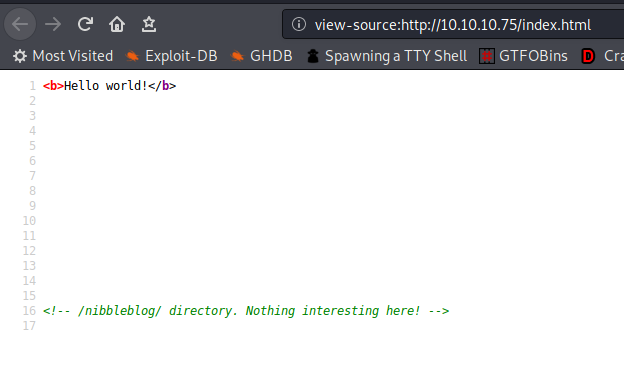Click the Spawning a TTY Shell icon
This screenshot has width=624, height=365.
(313, 56)
